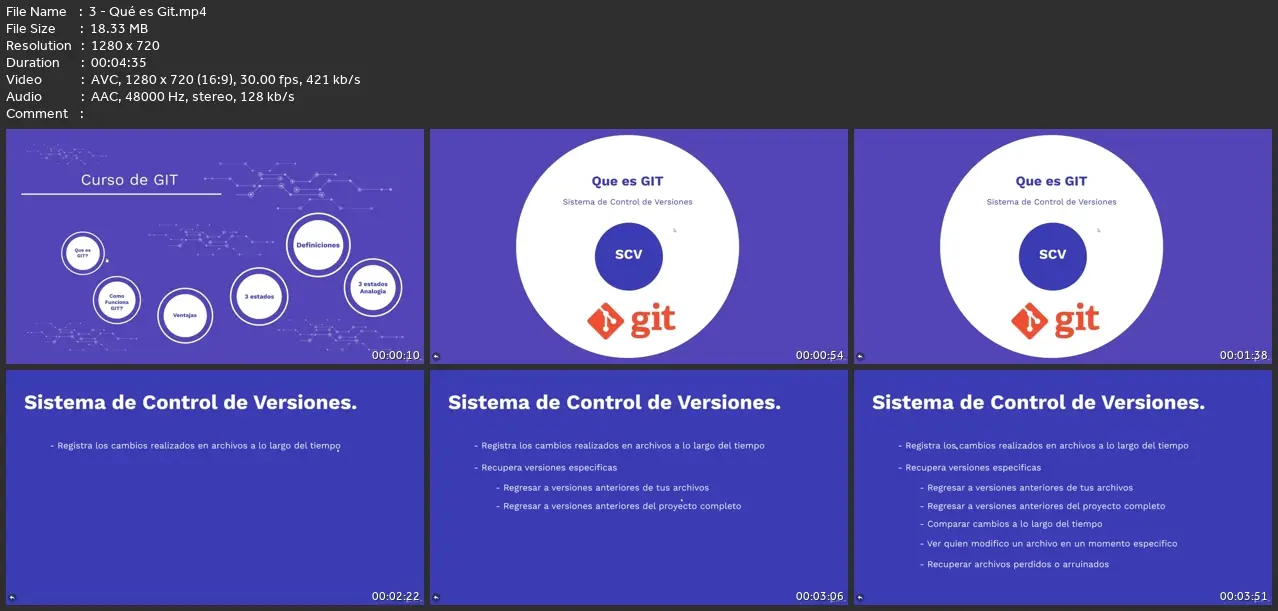Click the Audio info line starting with 'AAC'

(193, 96)
